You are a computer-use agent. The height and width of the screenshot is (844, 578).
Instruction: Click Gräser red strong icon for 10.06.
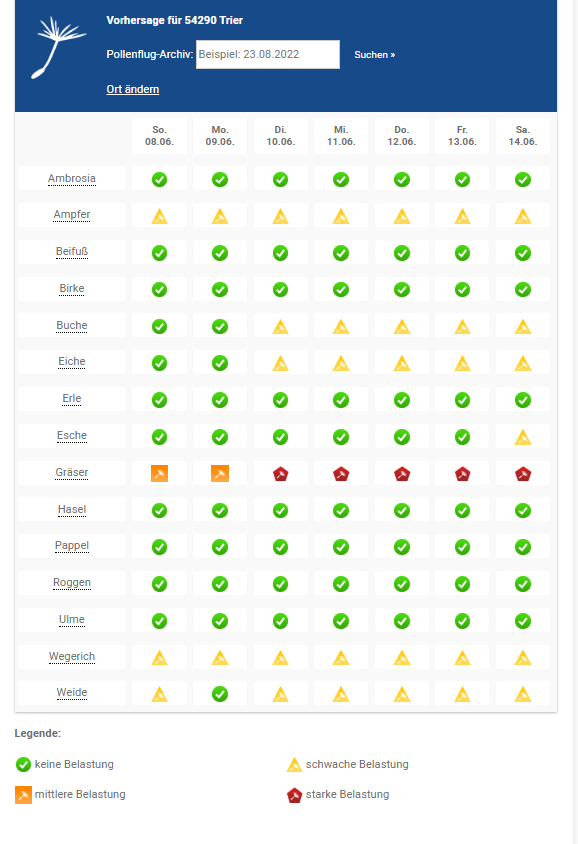click(x=280, y=474)
